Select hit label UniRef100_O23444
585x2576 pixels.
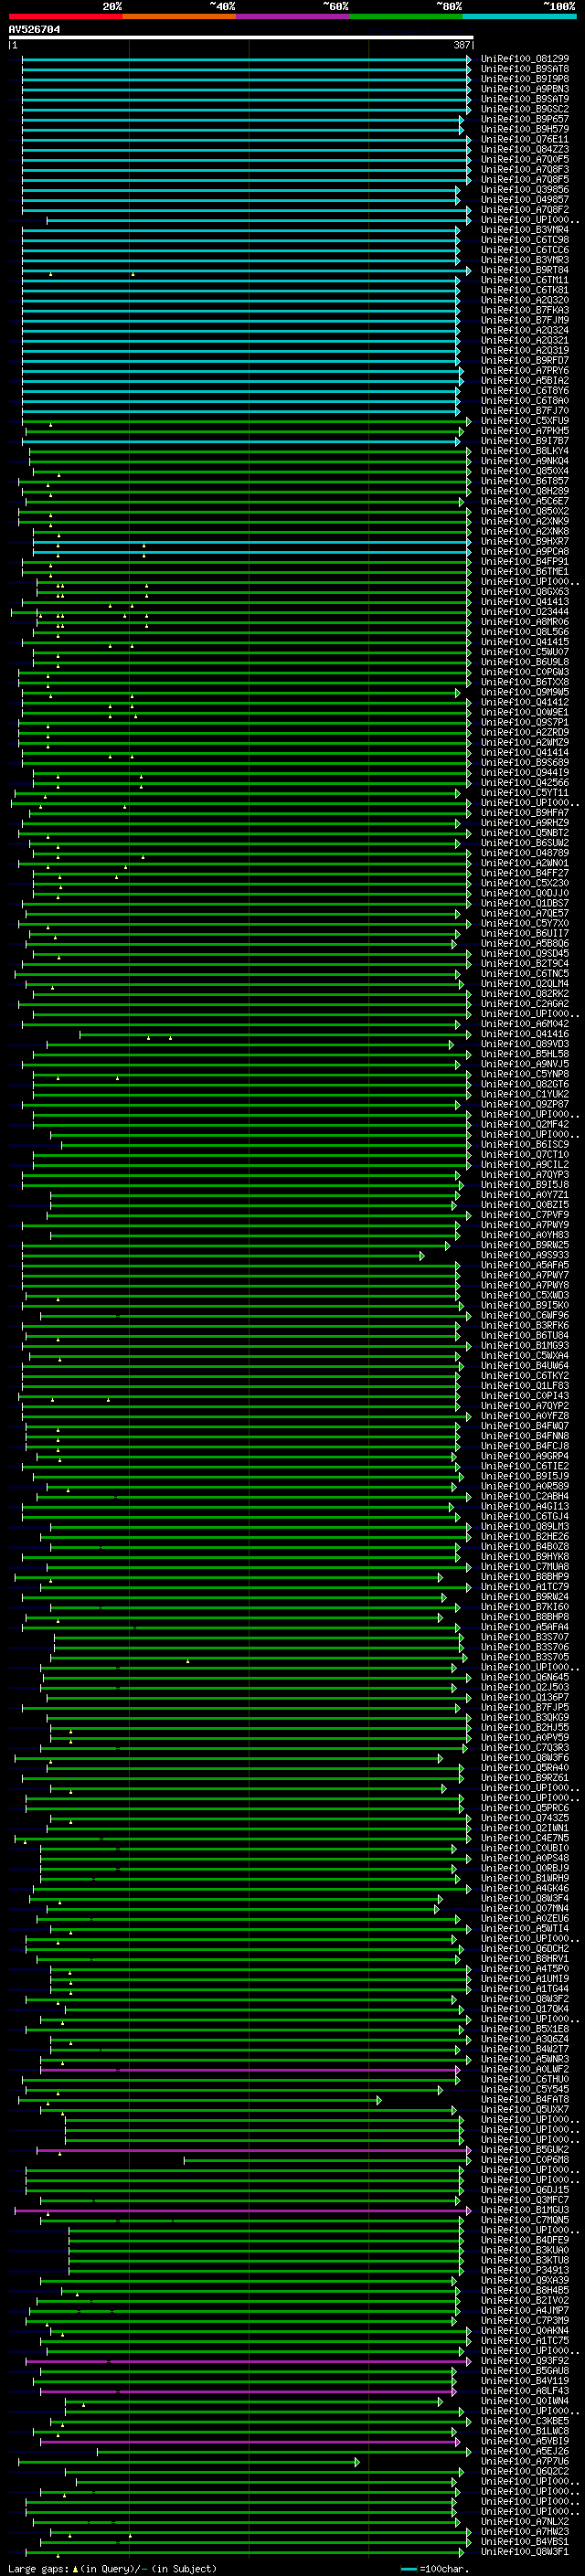pyautogui.click(x=525, y=611)
